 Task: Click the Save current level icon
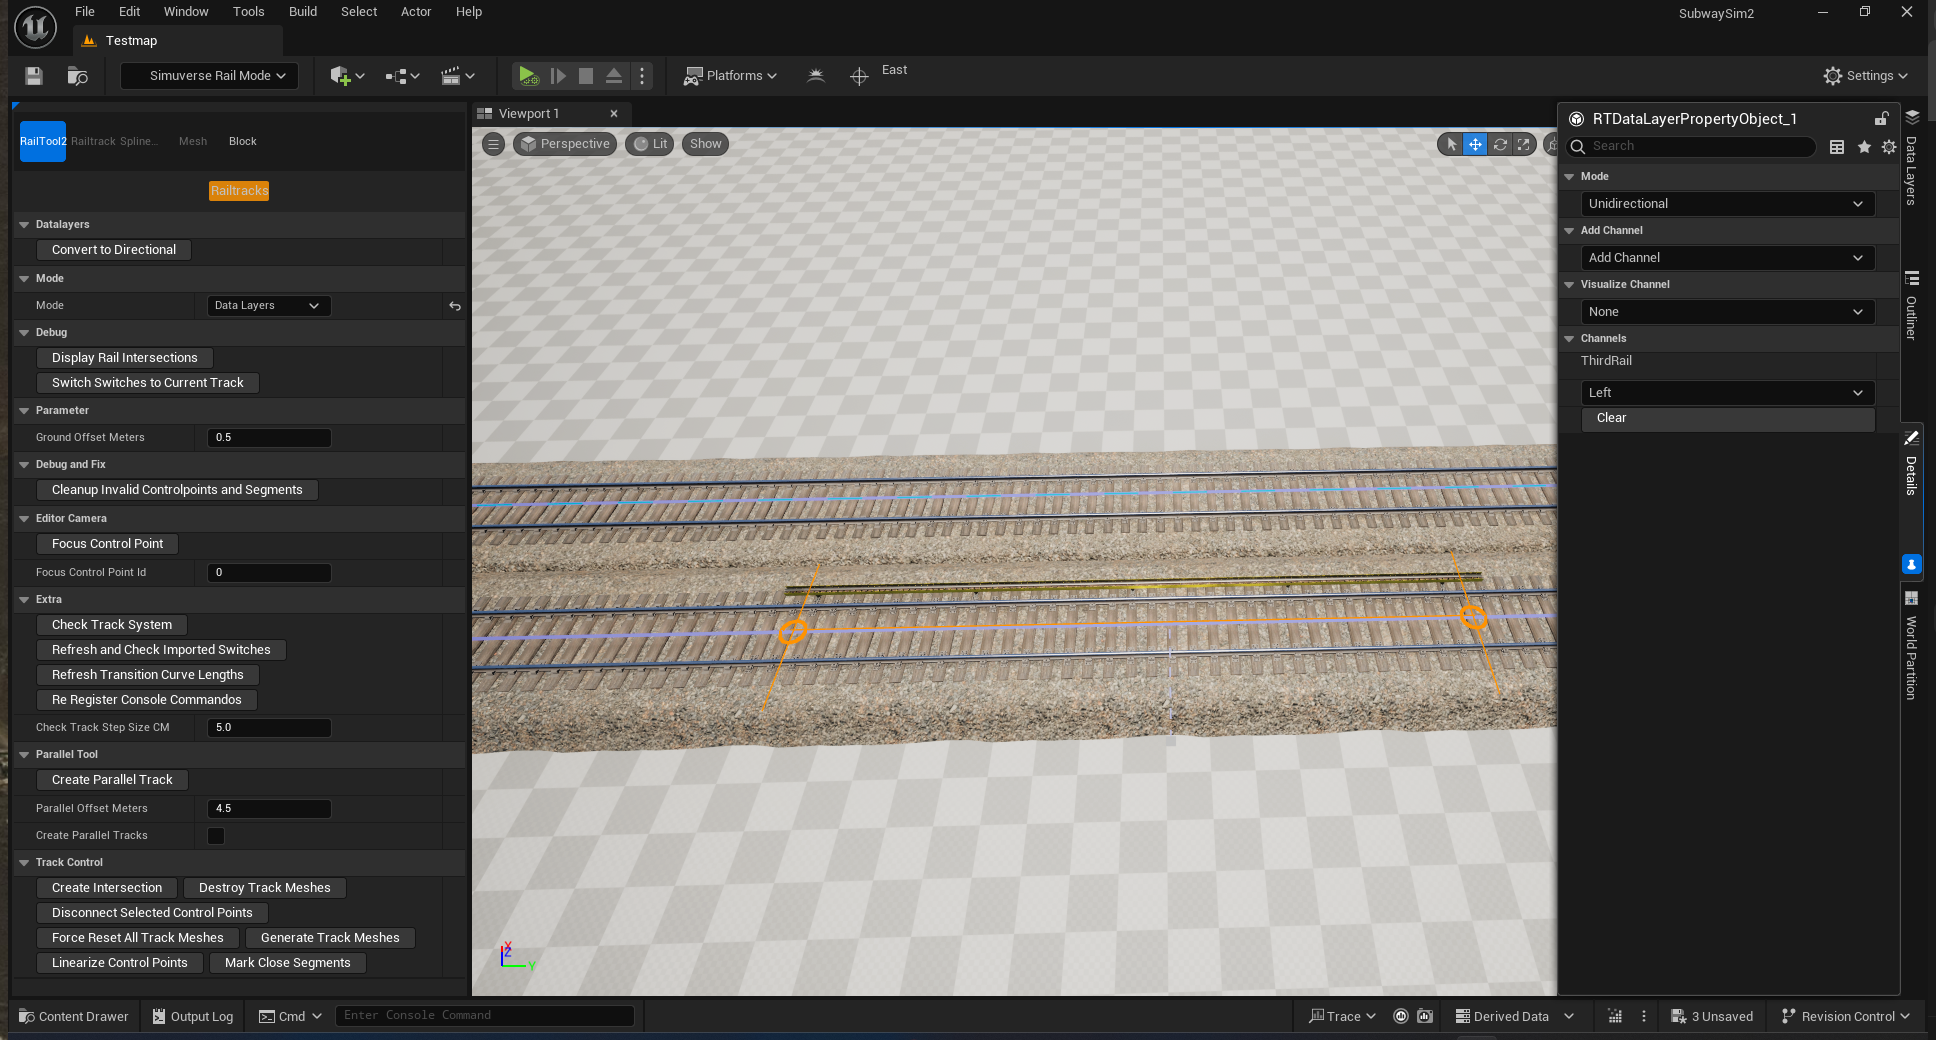coord(34,76)
